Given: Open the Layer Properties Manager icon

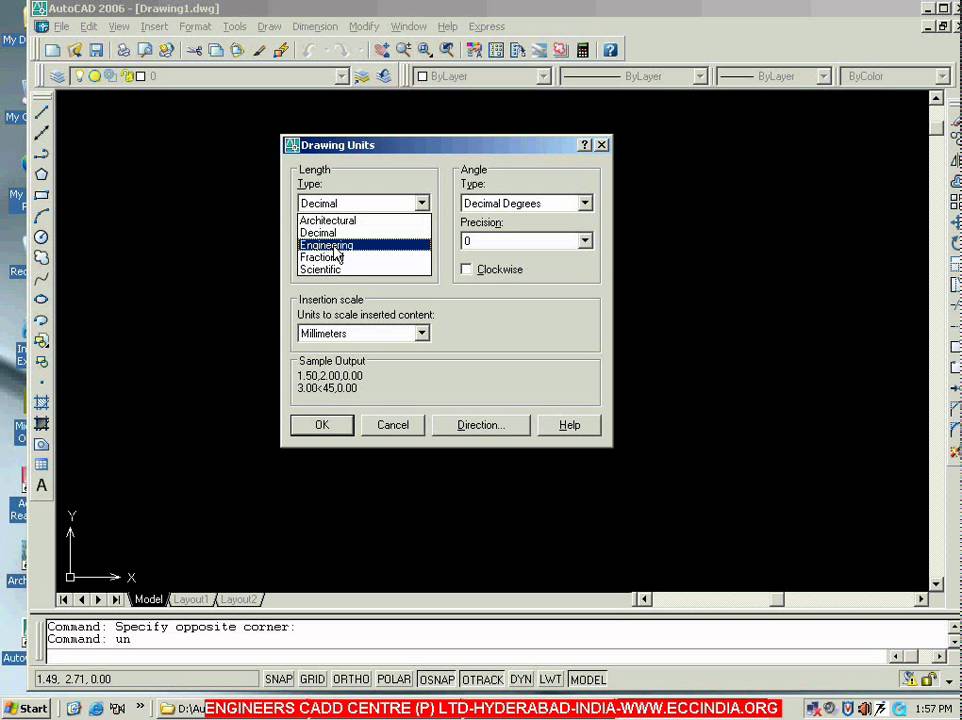Looking at the screenshot, I should (58, 77).
